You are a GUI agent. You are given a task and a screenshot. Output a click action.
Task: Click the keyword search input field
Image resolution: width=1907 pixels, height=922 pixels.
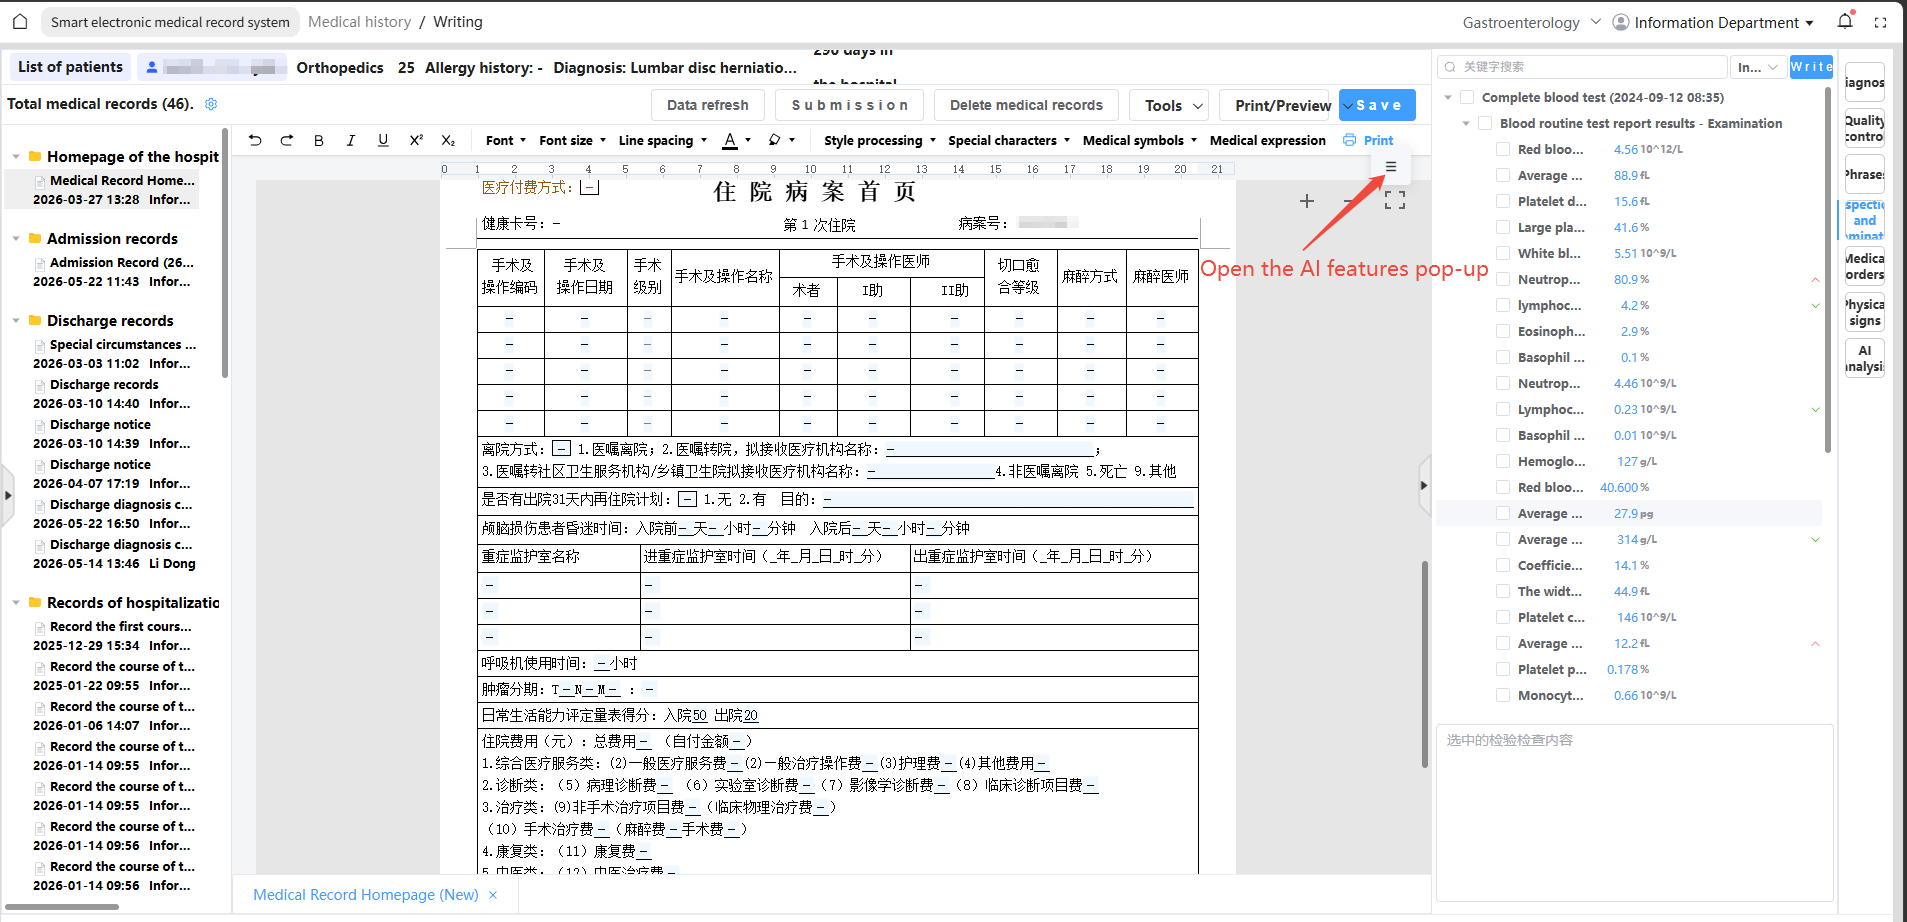click(x=1583, y=67)
